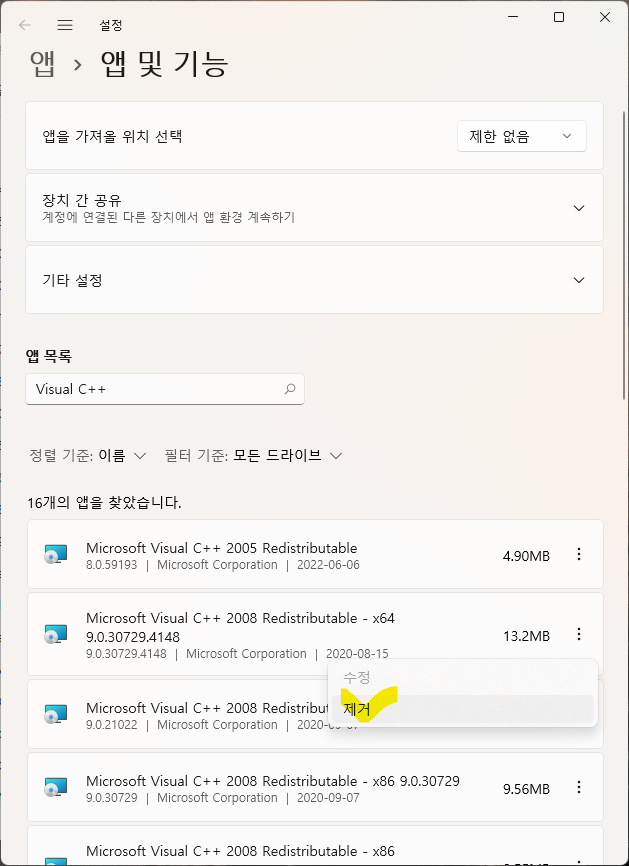Click the 9.56MB size value
The image size is (629, 866).
[526, 789]
